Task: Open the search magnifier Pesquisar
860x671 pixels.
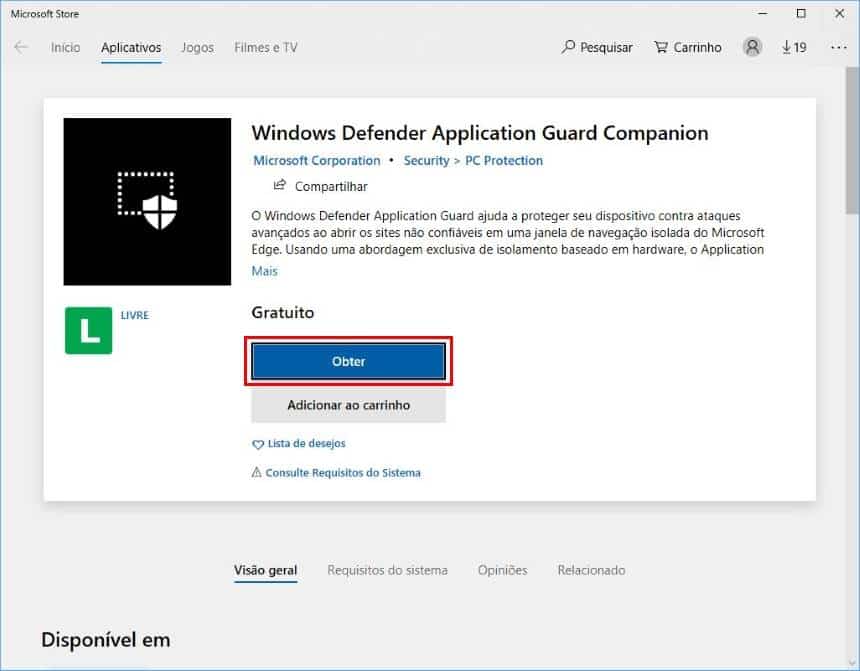Action: (x=597, y=47)
